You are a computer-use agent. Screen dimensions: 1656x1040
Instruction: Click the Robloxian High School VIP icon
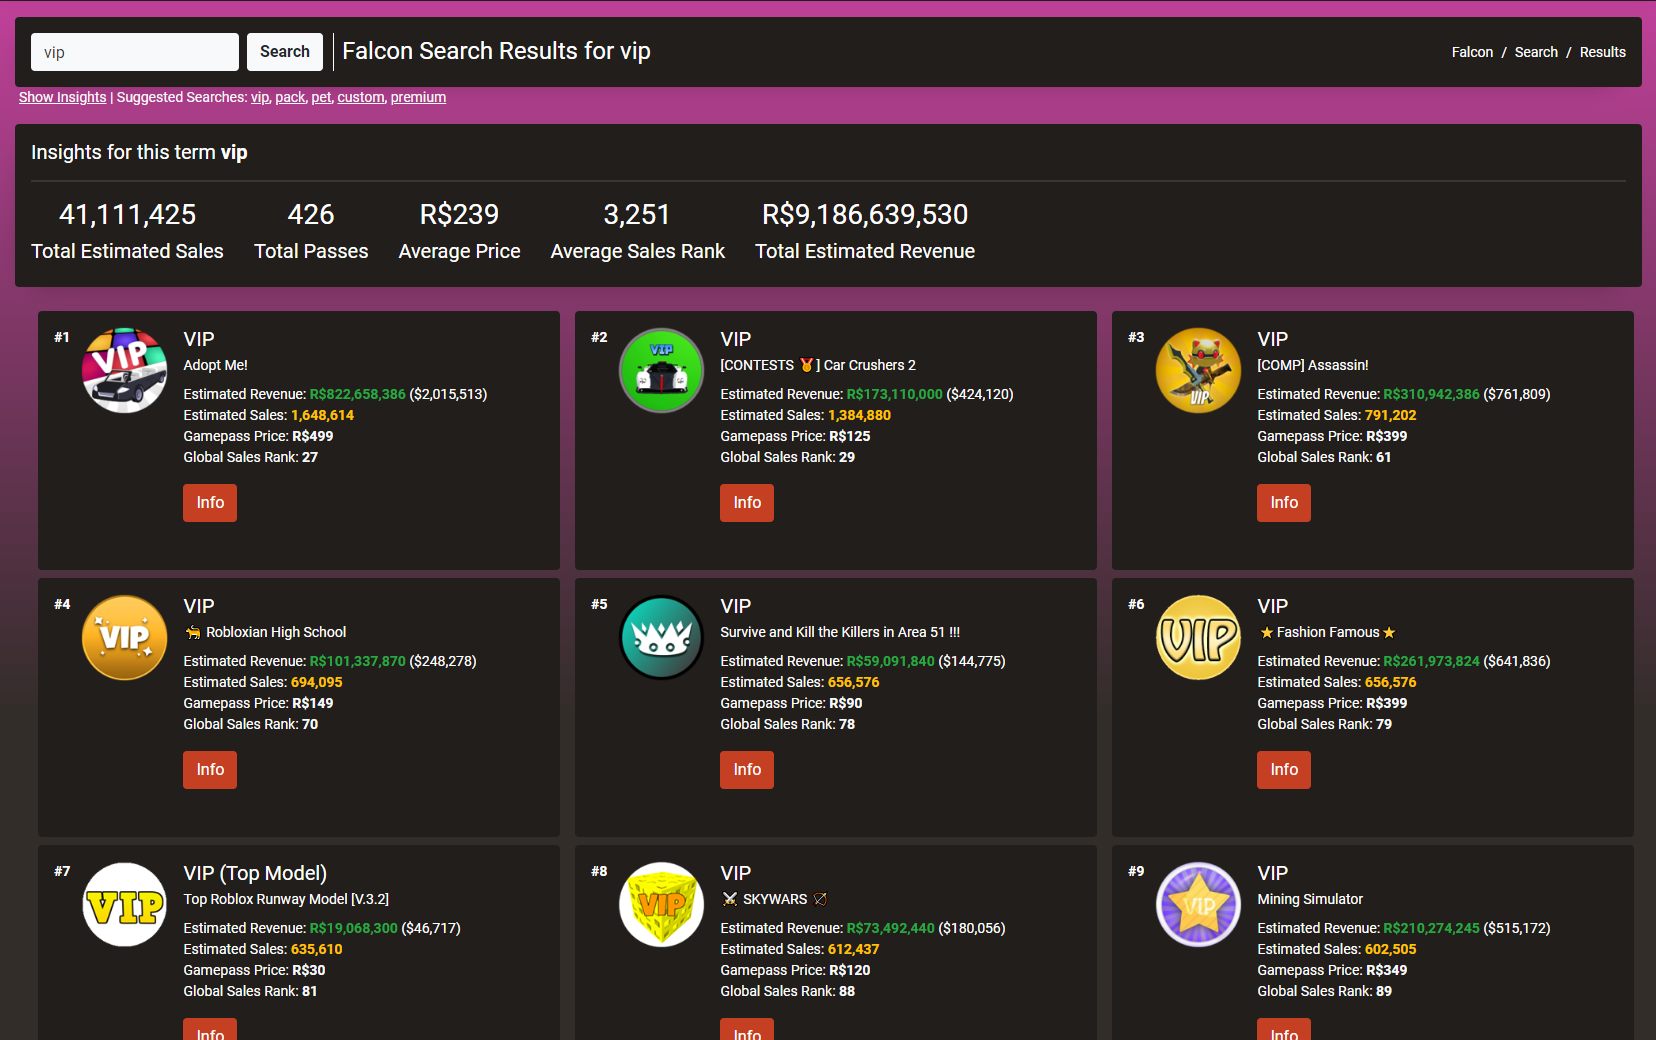[124, 637]
